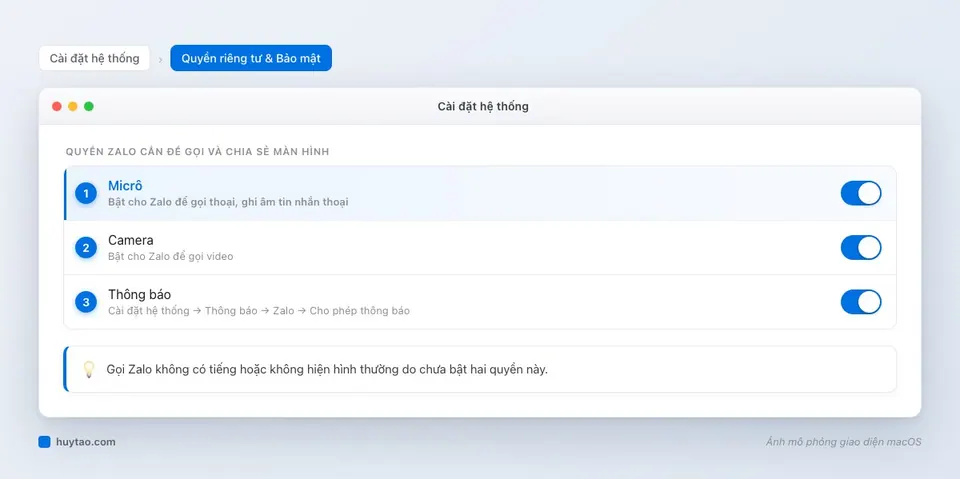Close the window with the red button
The width and height of the screenshot is (960, 479).
[x=57, y=107]
